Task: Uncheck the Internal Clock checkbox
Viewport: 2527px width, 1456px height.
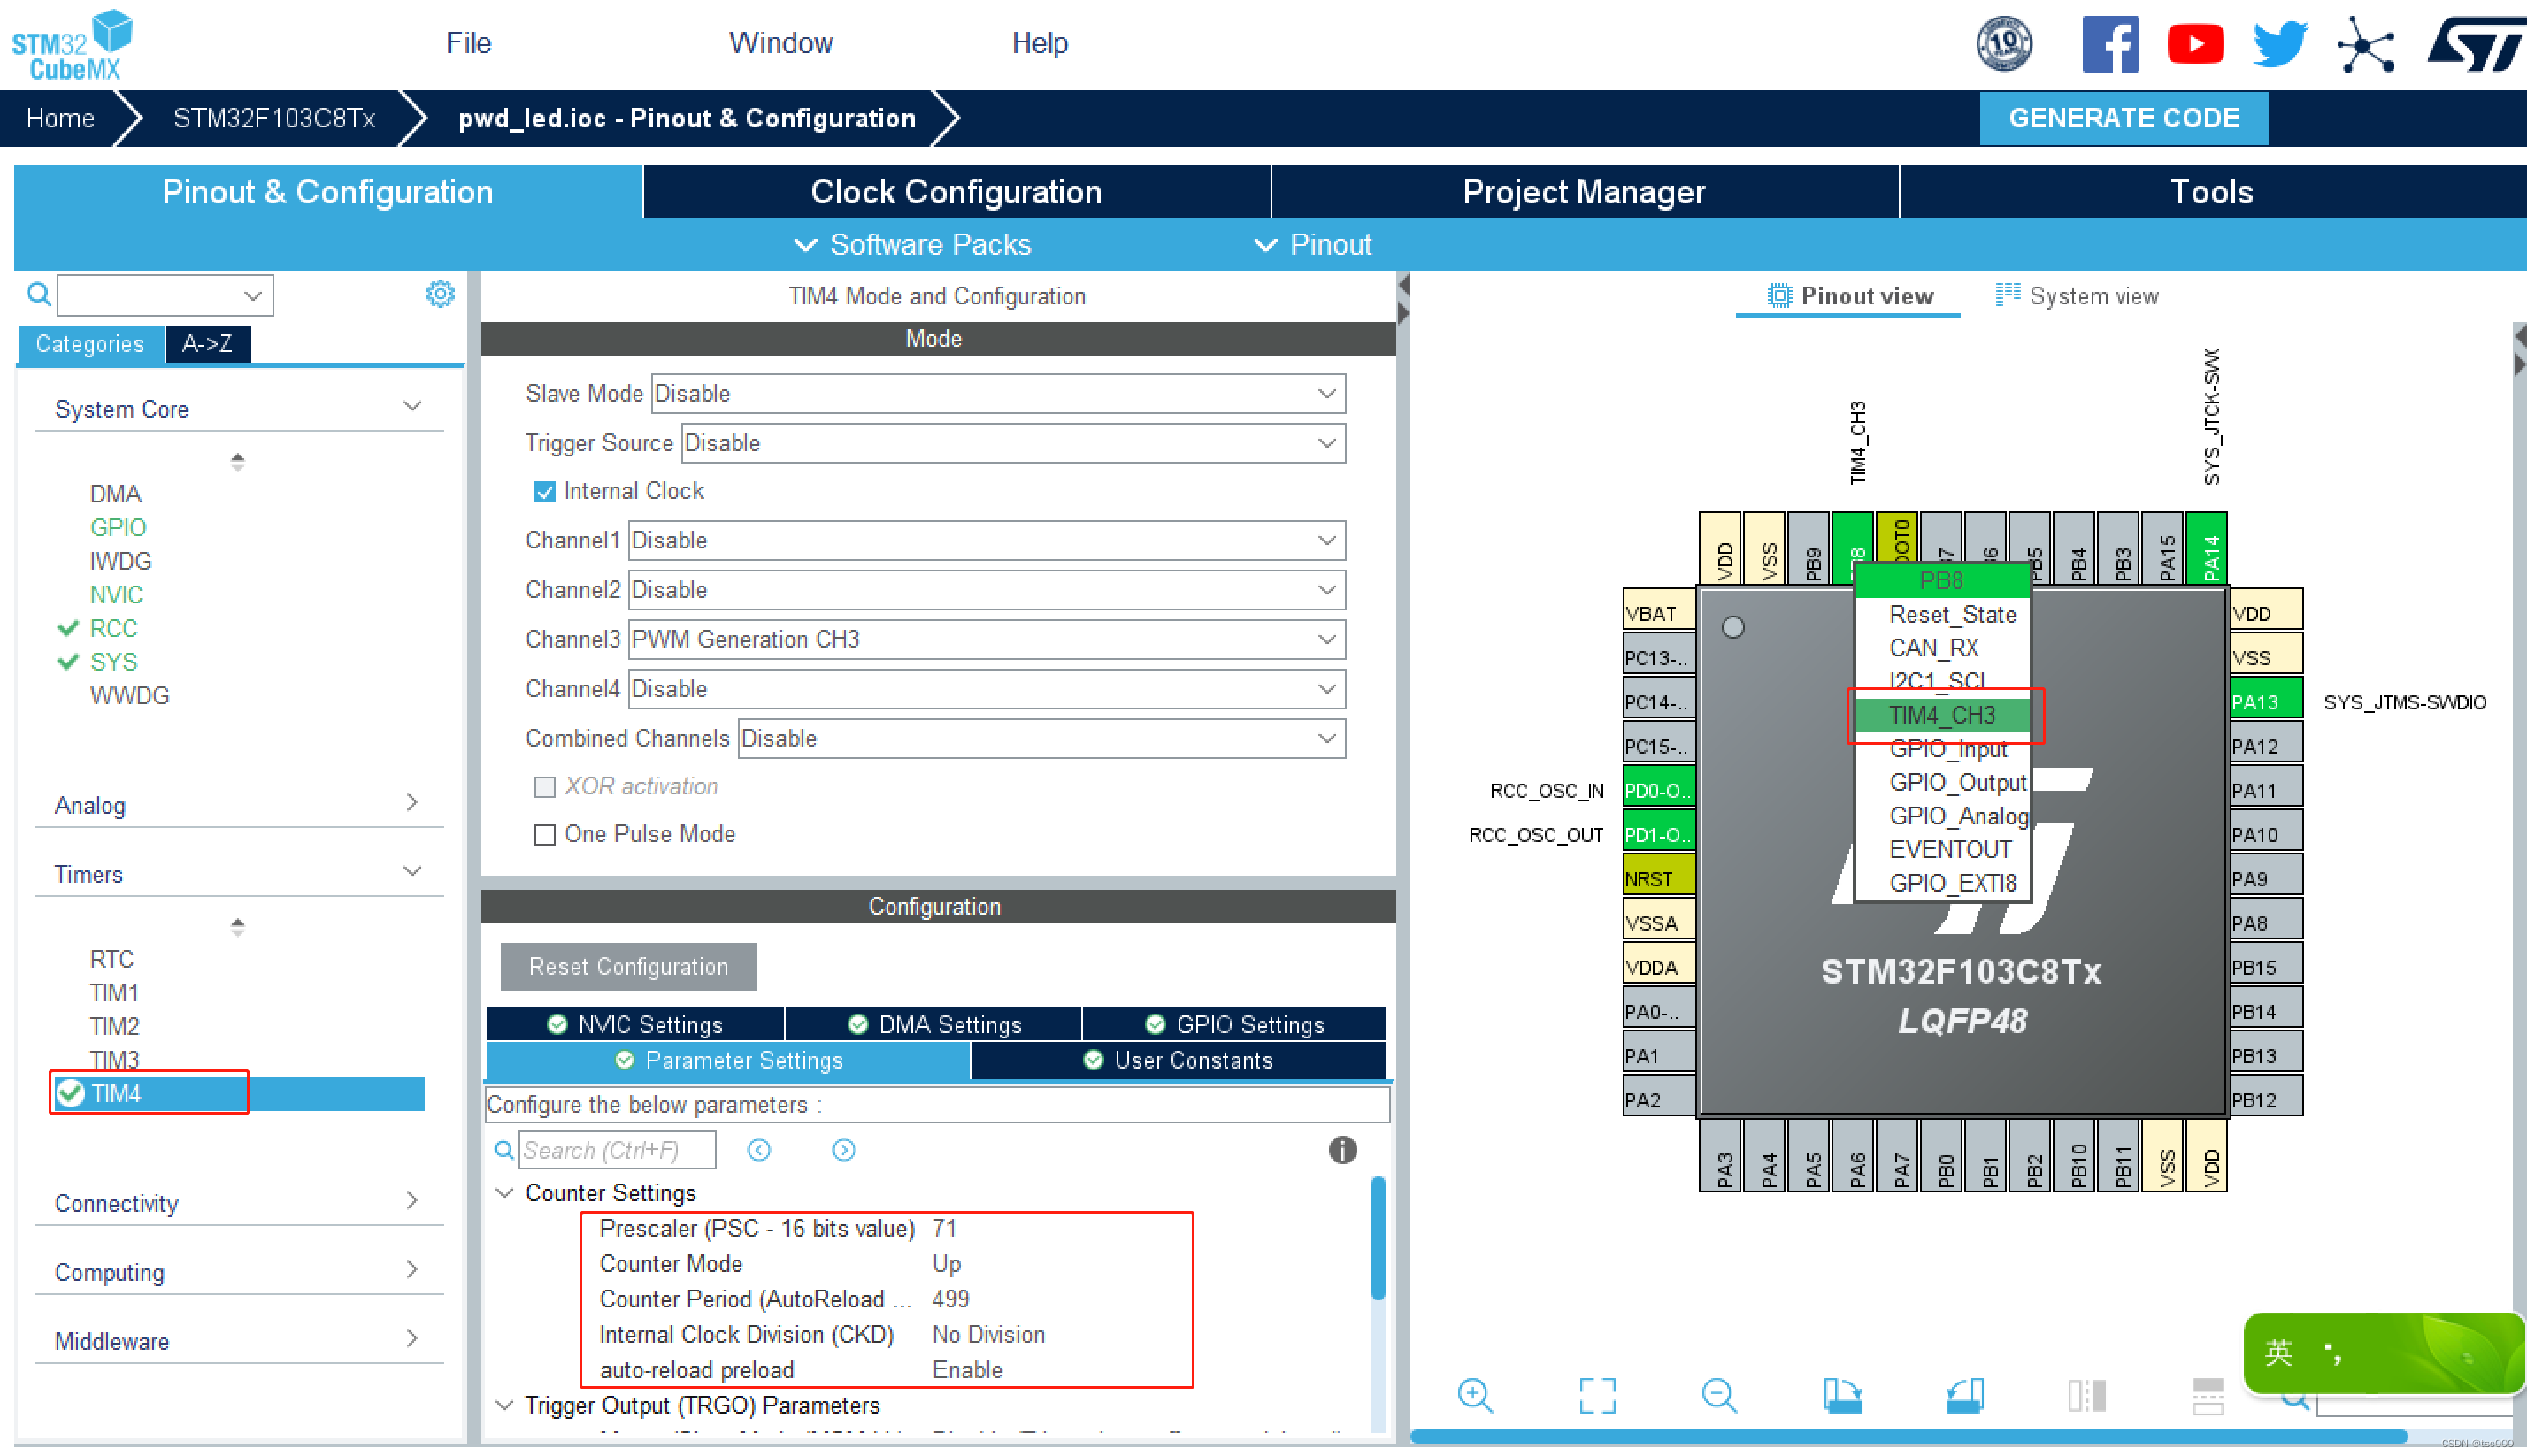Action: click(x=545, y=491)
